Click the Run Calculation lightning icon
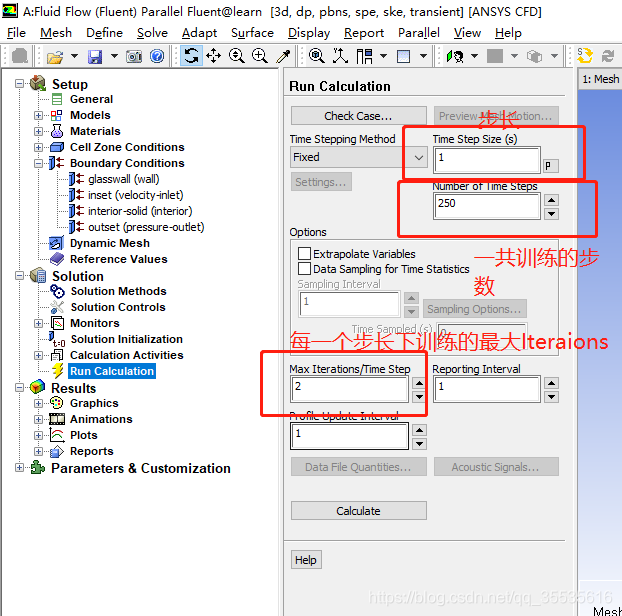 coord(58,371)
